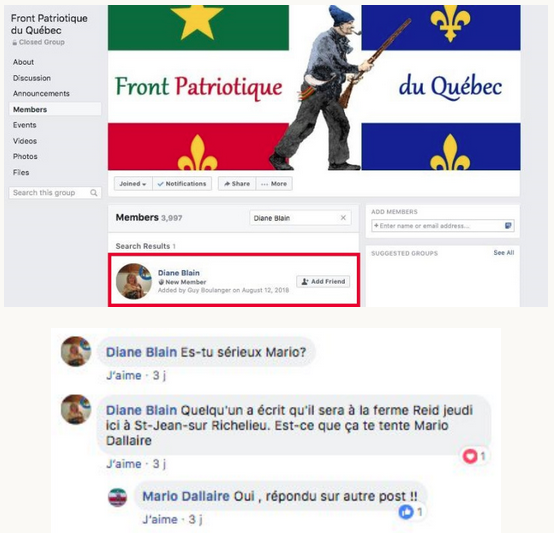
Task: Click the heart reaction on Diane Blain's comment
Action: (x=470, y=456)
